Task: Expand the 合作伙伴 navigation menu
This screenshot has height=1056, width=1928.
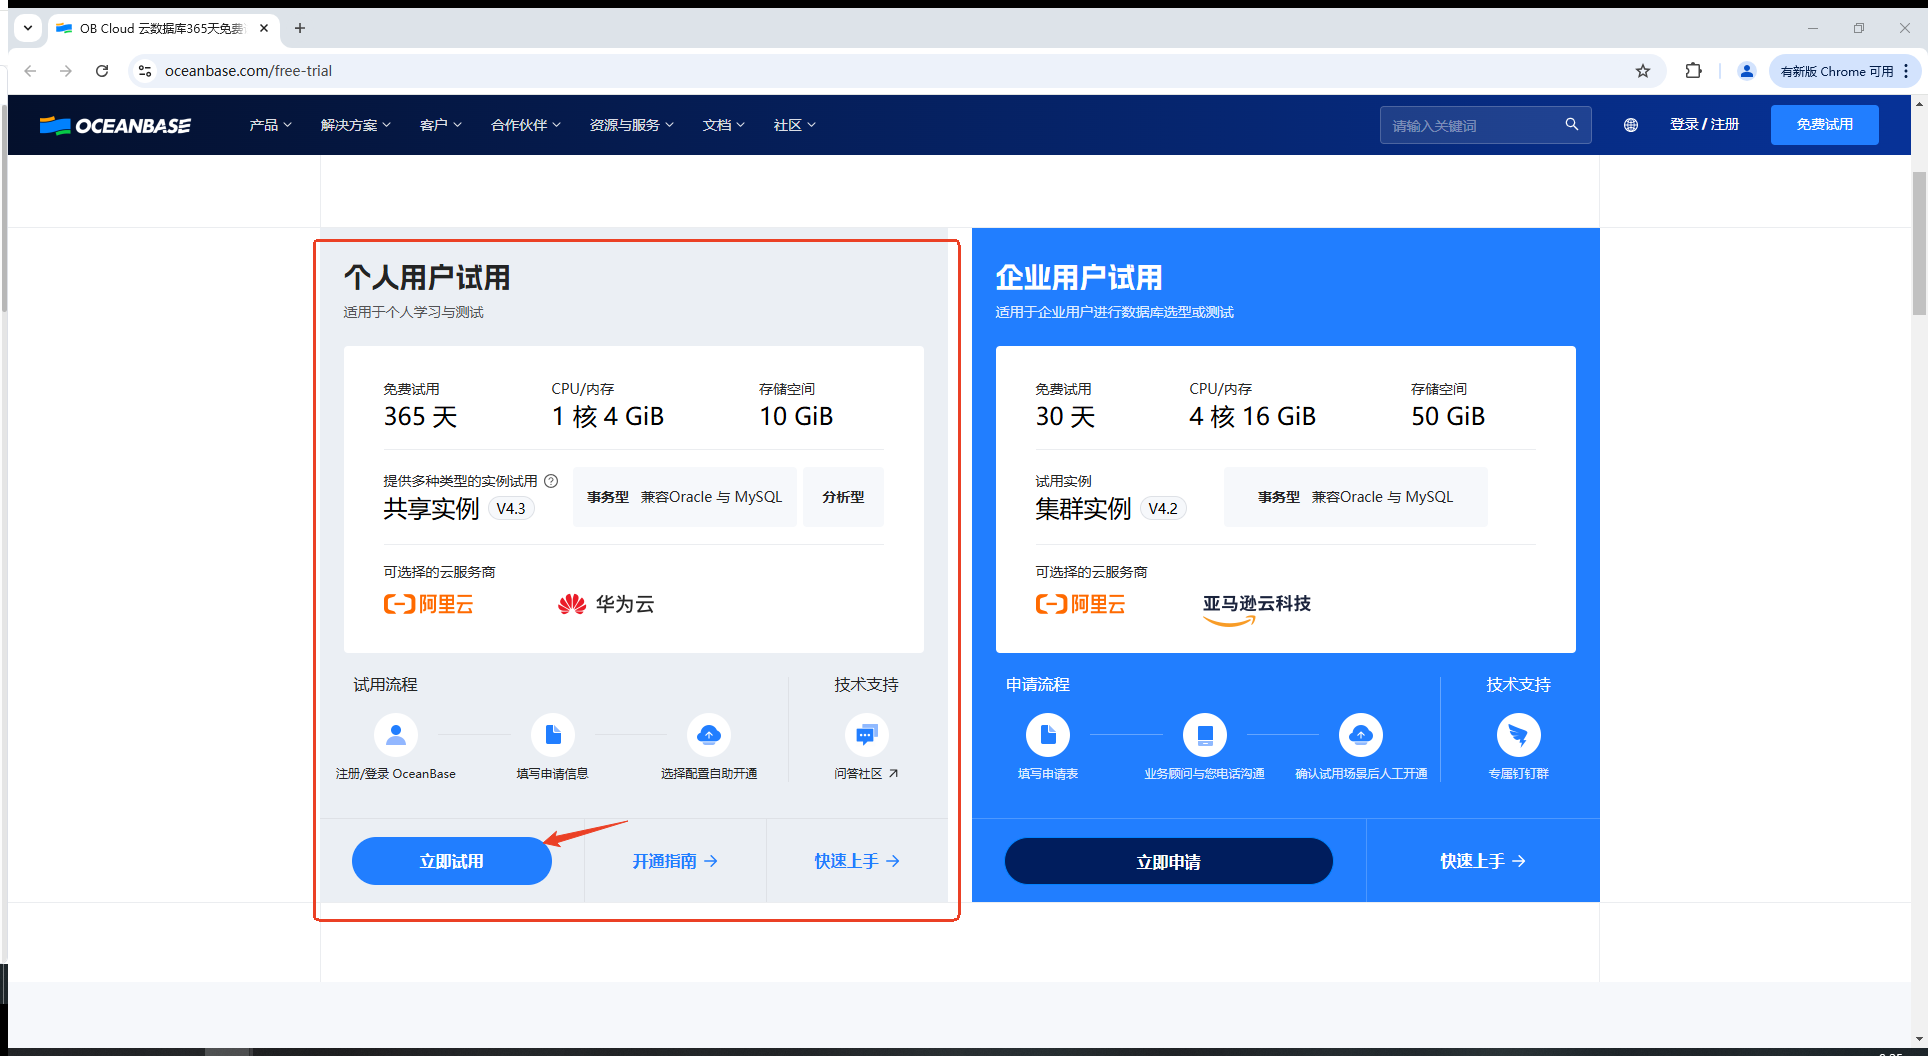Action: (525, 125)
